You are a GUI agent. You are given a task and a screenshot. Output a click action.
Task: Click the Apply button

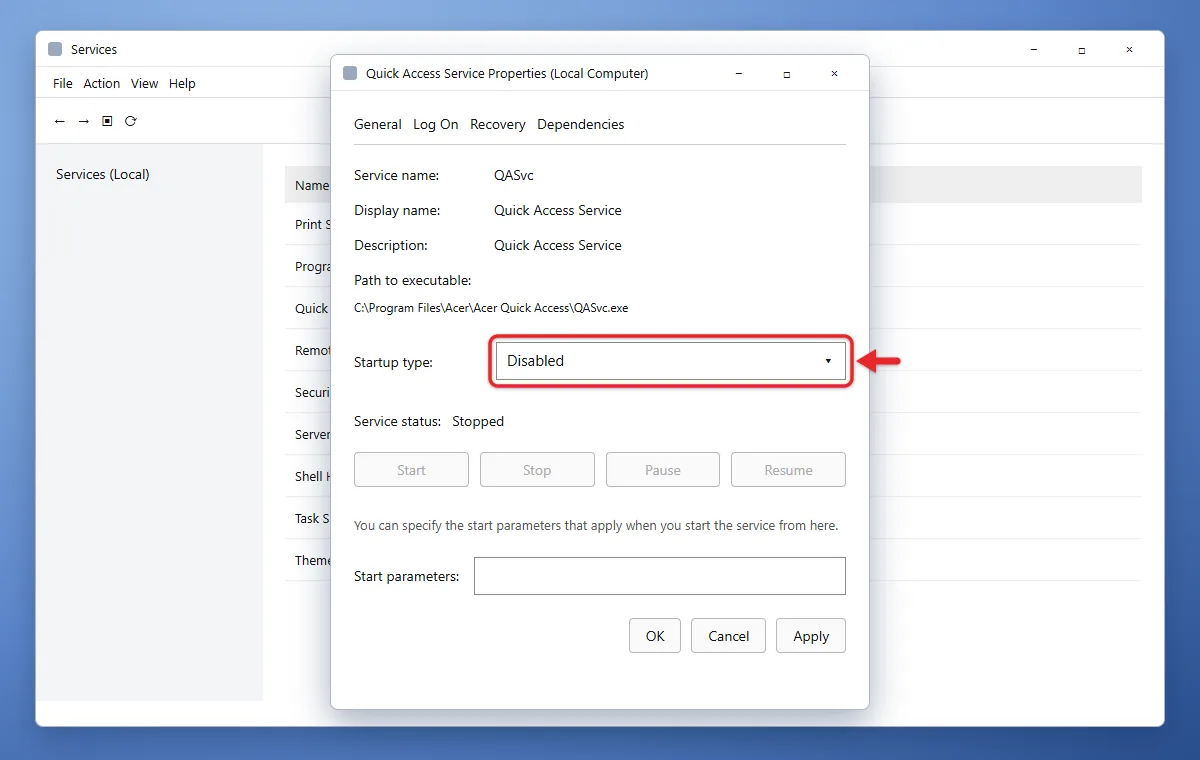[x=811, y=636]
